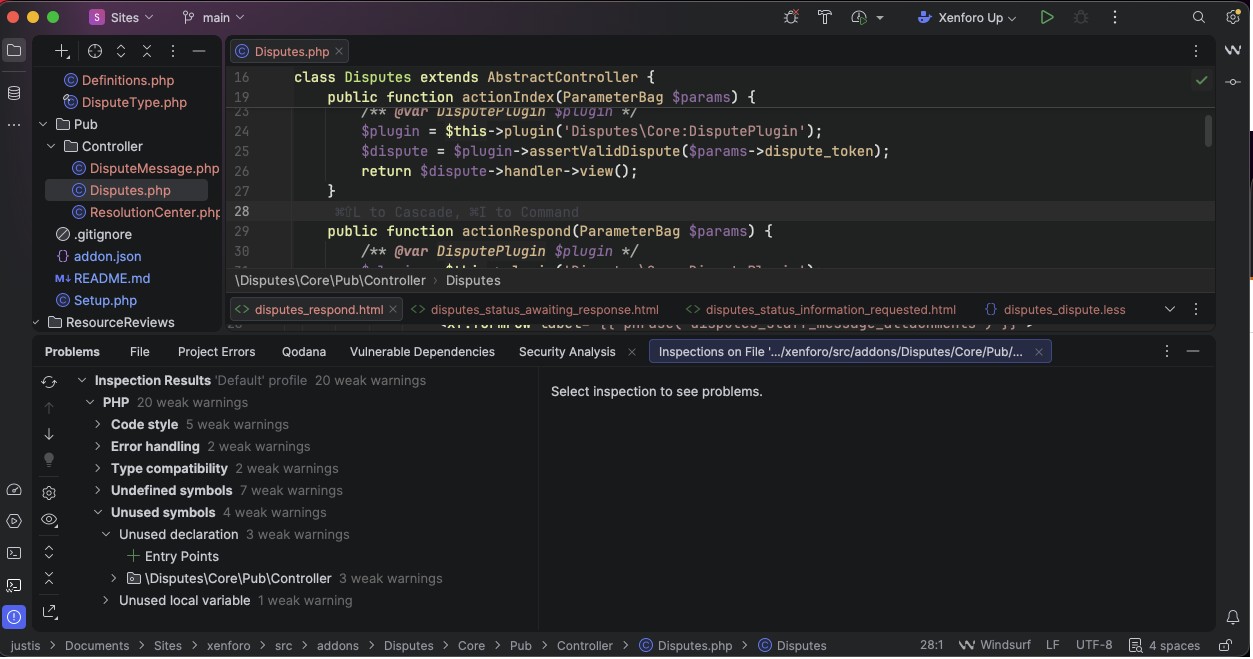The width and height of the screenshot is (1253, 659).
Task: Click the 4 spaces indent setting
Action: [1164, 645]
